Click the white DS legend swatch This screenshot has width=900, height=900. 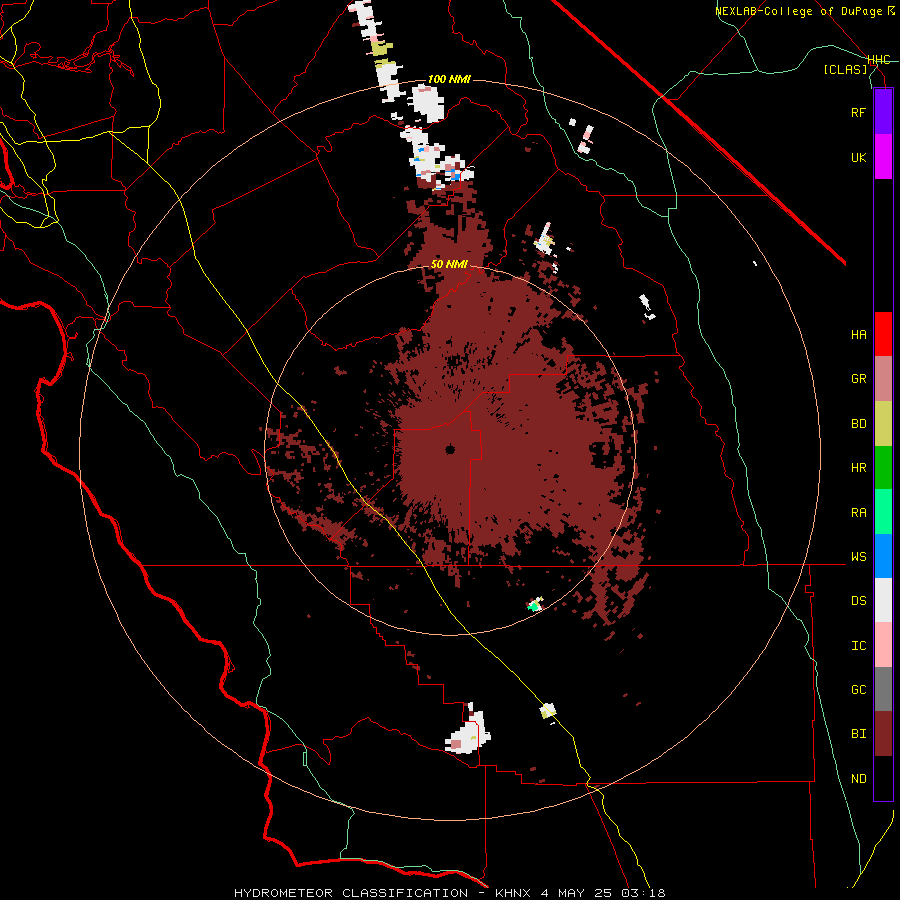click(883, 600)
